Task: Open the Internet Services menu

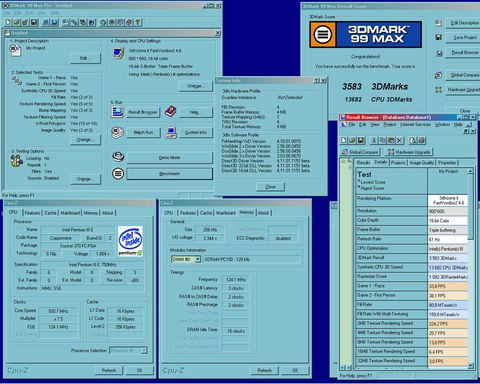Action: click(x=415, y=124)
